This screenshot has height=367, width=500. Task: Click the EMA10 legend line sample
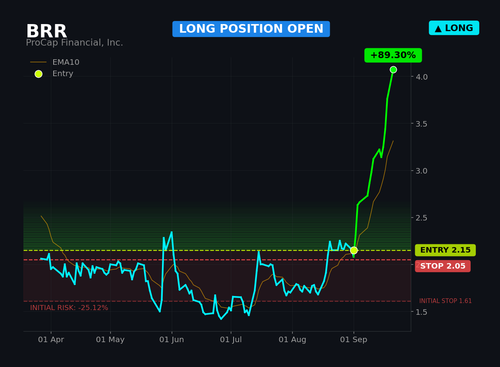pyautogui.click(x=38, y=62)
